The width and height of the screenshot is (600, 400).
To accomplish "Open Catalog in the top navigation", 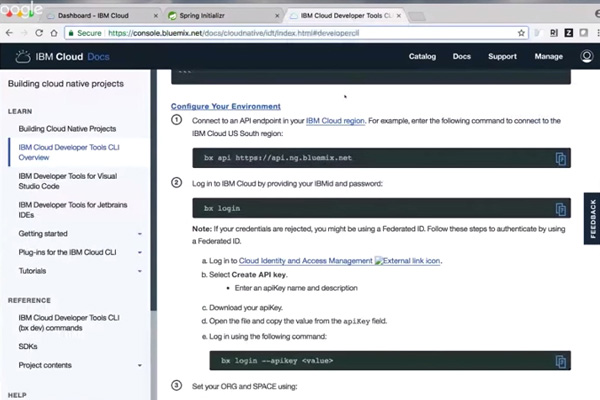I will [422, 56].
